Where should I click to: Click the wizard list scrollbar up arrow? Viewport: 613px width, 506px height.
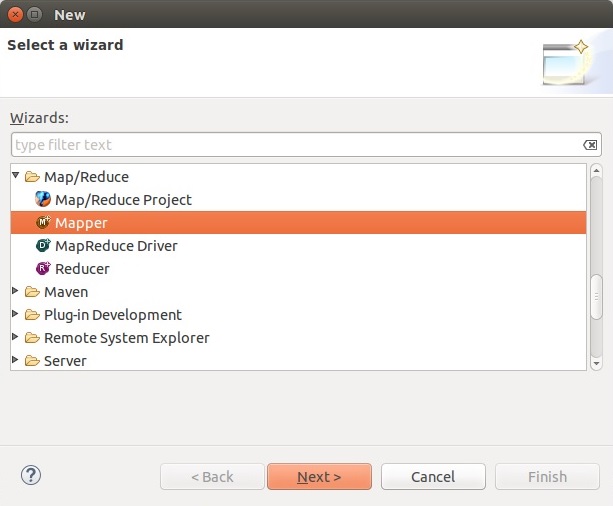(596, 170)
